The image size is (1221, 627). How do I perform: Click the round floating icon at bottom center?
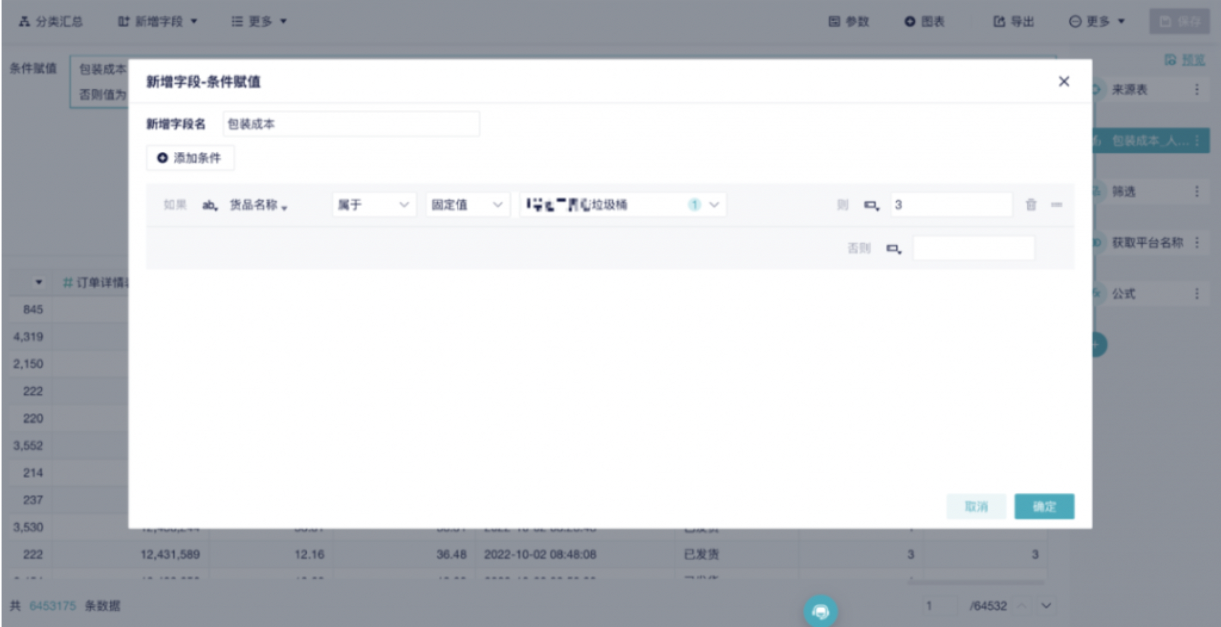click(821, 611)
